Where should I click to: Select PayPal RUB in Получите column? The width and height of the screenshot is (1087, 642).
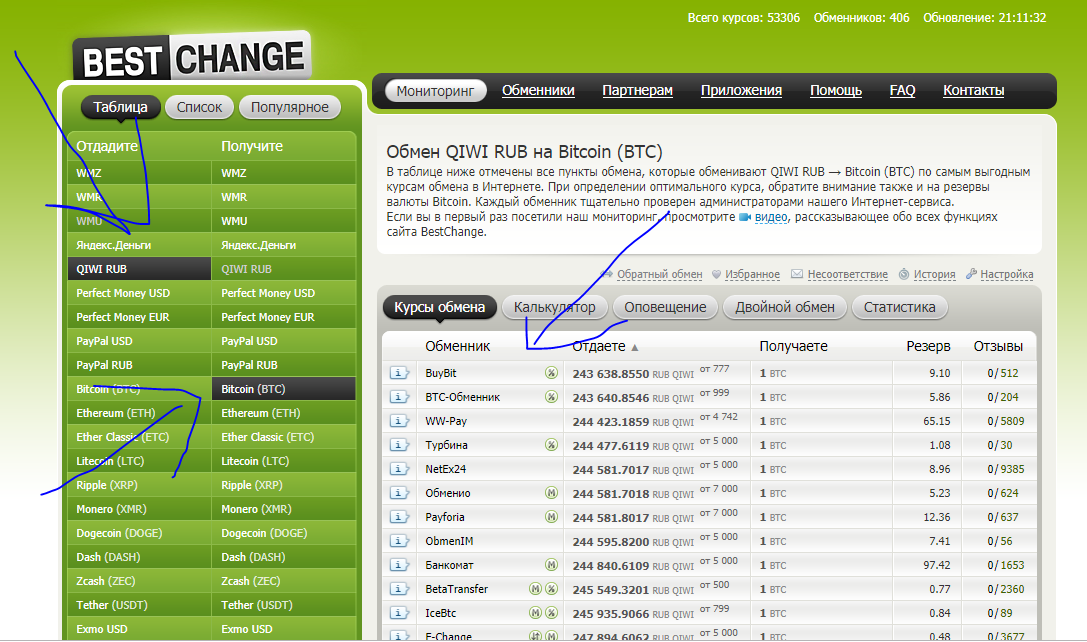284,365
